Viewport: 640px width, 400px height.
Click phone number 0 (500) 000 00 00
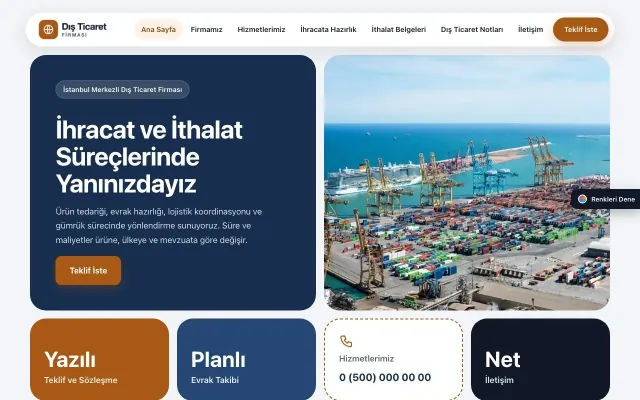tap(385, 378)
